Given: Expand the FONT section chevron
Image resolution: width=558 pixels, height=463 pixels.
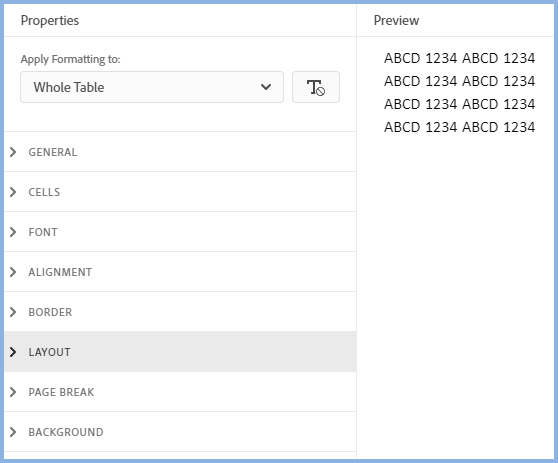Looking at the screenshot, I should [x=13, y=232].
